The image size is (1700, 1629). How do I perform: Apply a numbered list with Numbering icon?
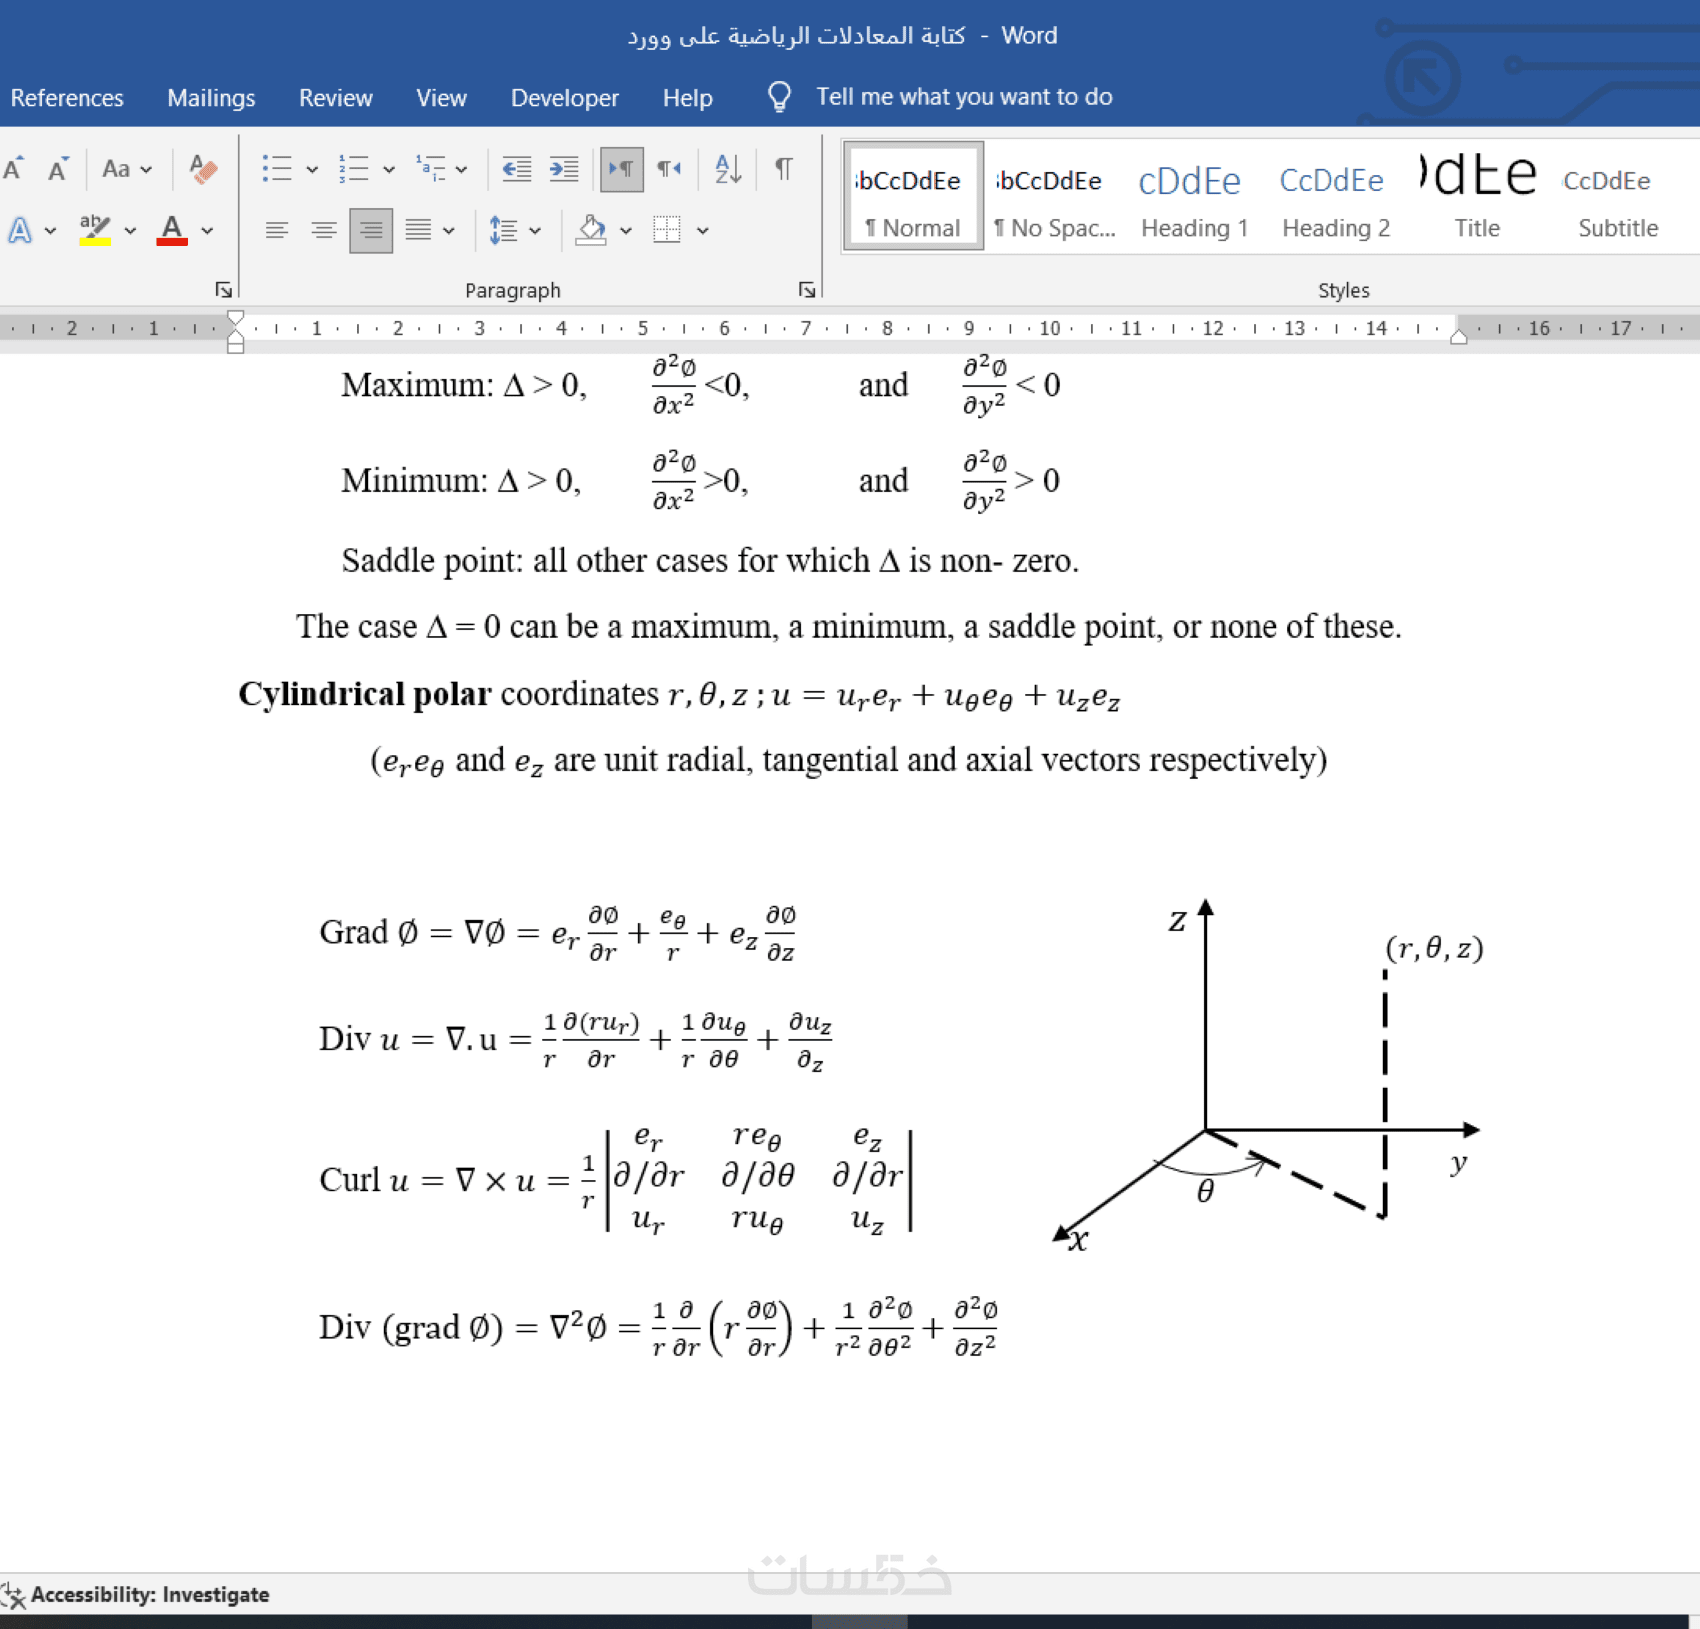[353, 169]
